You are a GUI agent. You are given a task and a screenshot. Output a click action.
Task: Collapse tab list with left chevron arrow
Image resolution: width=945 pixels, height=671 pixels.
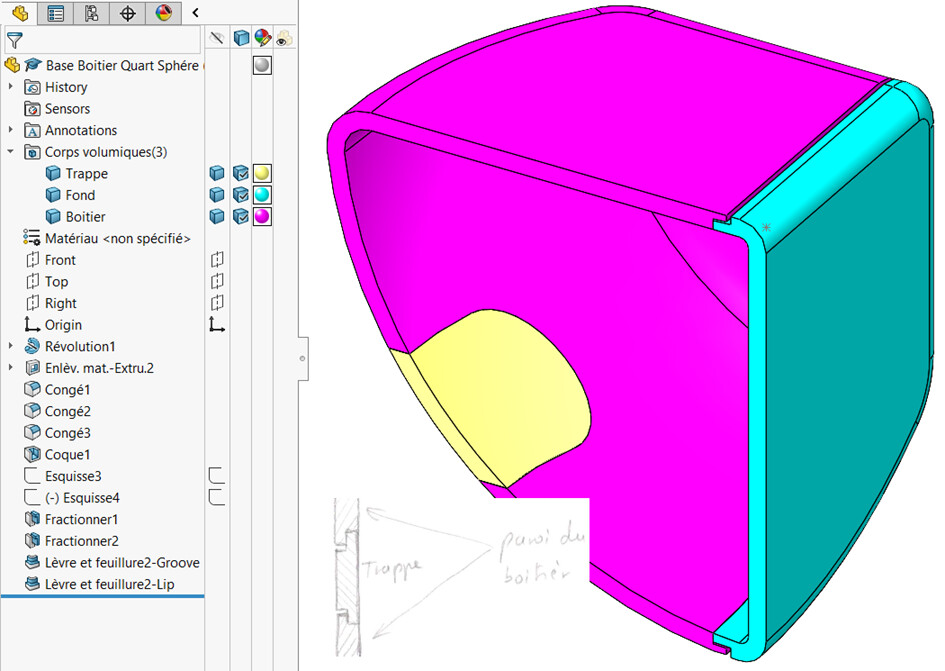click(195, 13)
